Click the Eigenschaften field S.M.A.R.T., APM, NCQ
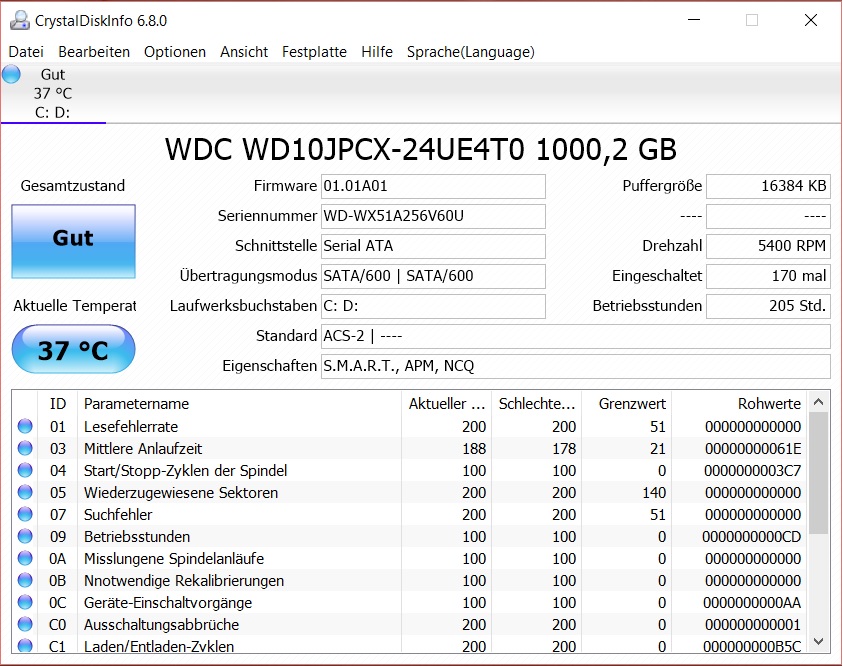The image size is (843, 666). coord(576,366)
